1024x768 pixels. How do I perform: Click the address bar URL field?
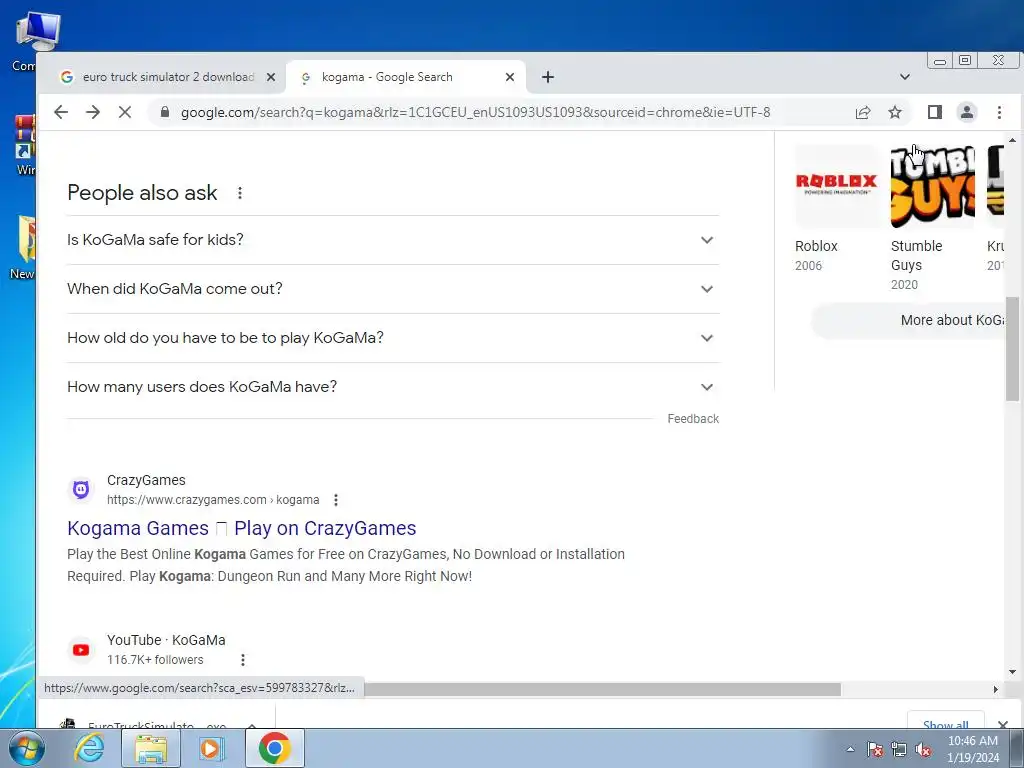click(x=475, y=112)
